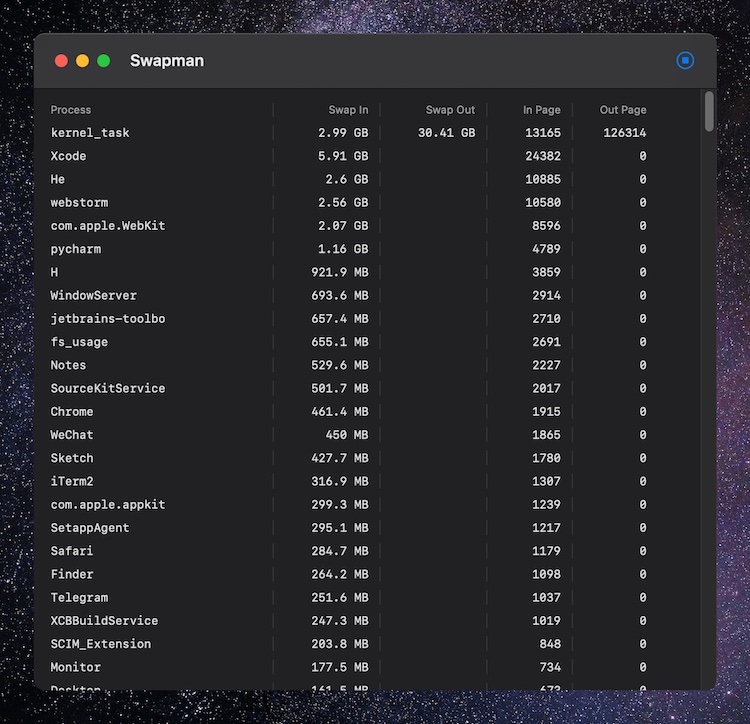Click the Process column header
750x724 pixels.
click(x=71, y=110)
